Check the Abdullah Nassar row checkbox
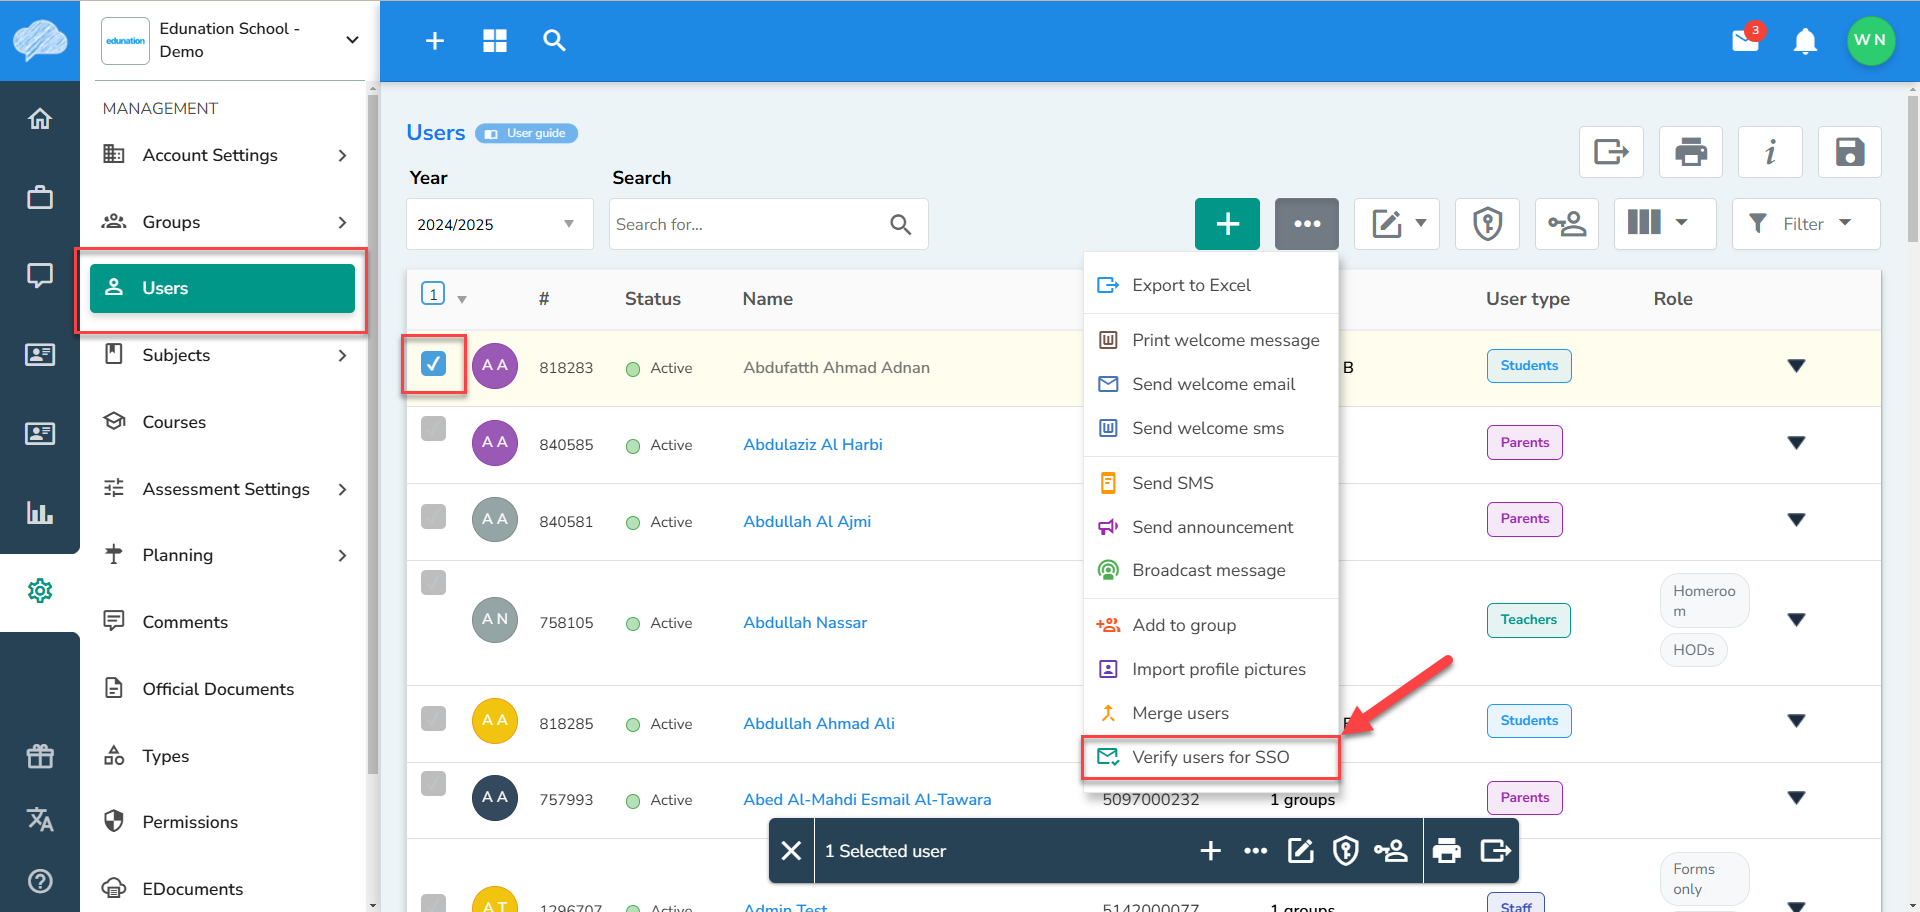This screenshot has height=912, width=1920. pyautogui.click(x=433, y=582)
